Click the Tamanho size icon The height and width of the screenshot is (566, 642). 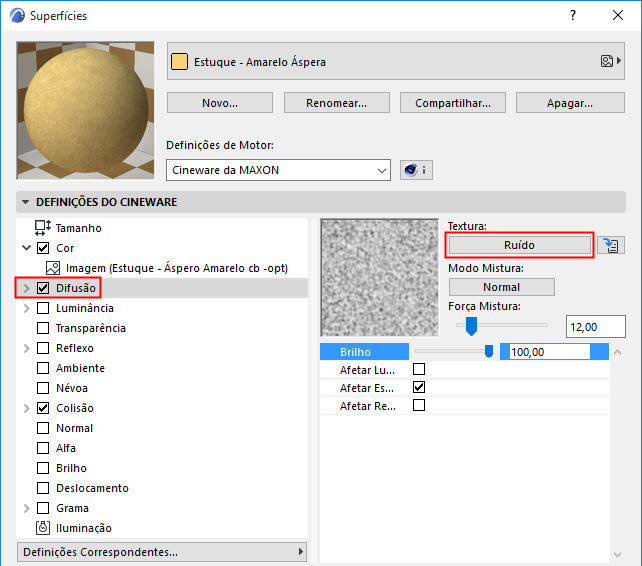(x=43, y=228)
